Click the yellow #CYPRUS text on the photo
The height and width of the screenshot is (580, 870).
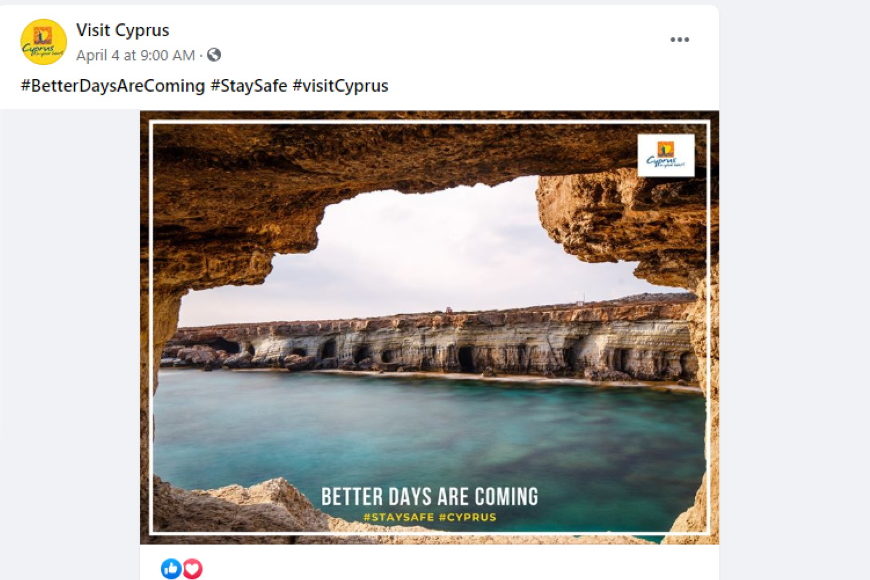(x=467, y=517)
